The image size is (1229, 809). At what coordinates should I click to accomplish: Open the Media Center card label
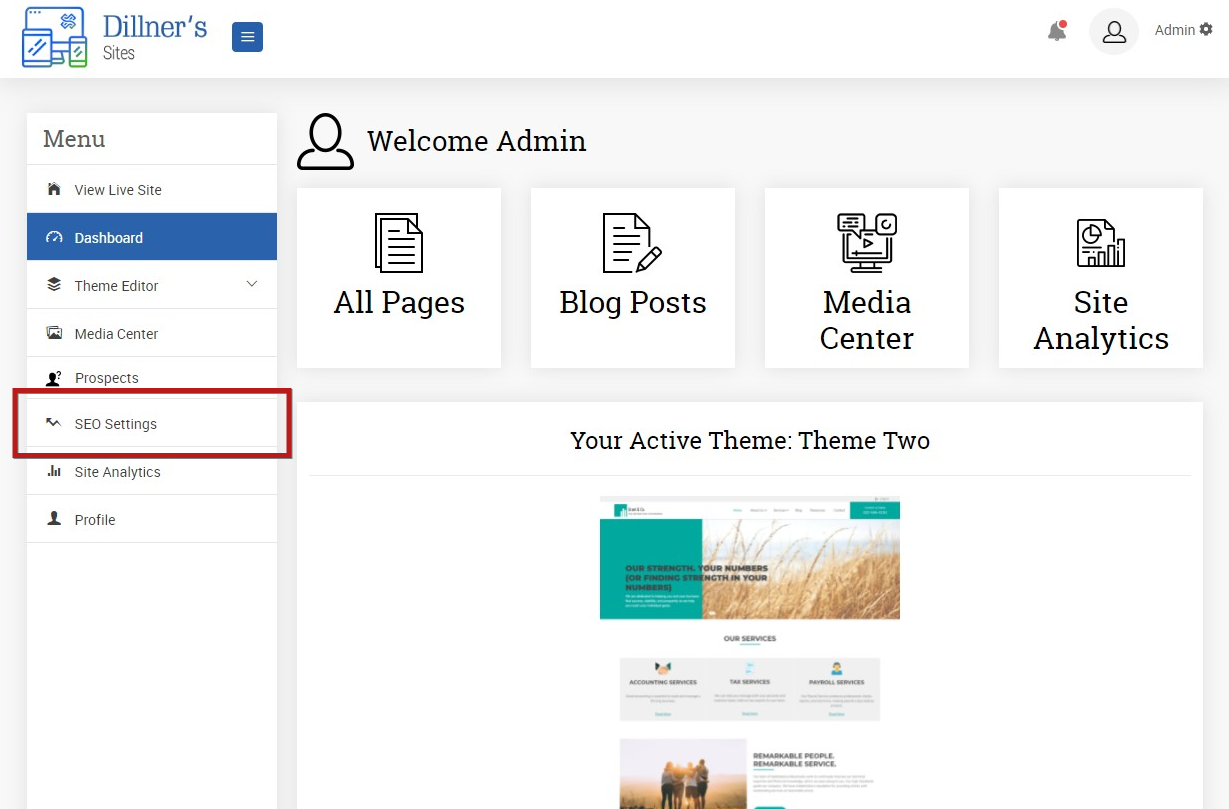point(867,320)
